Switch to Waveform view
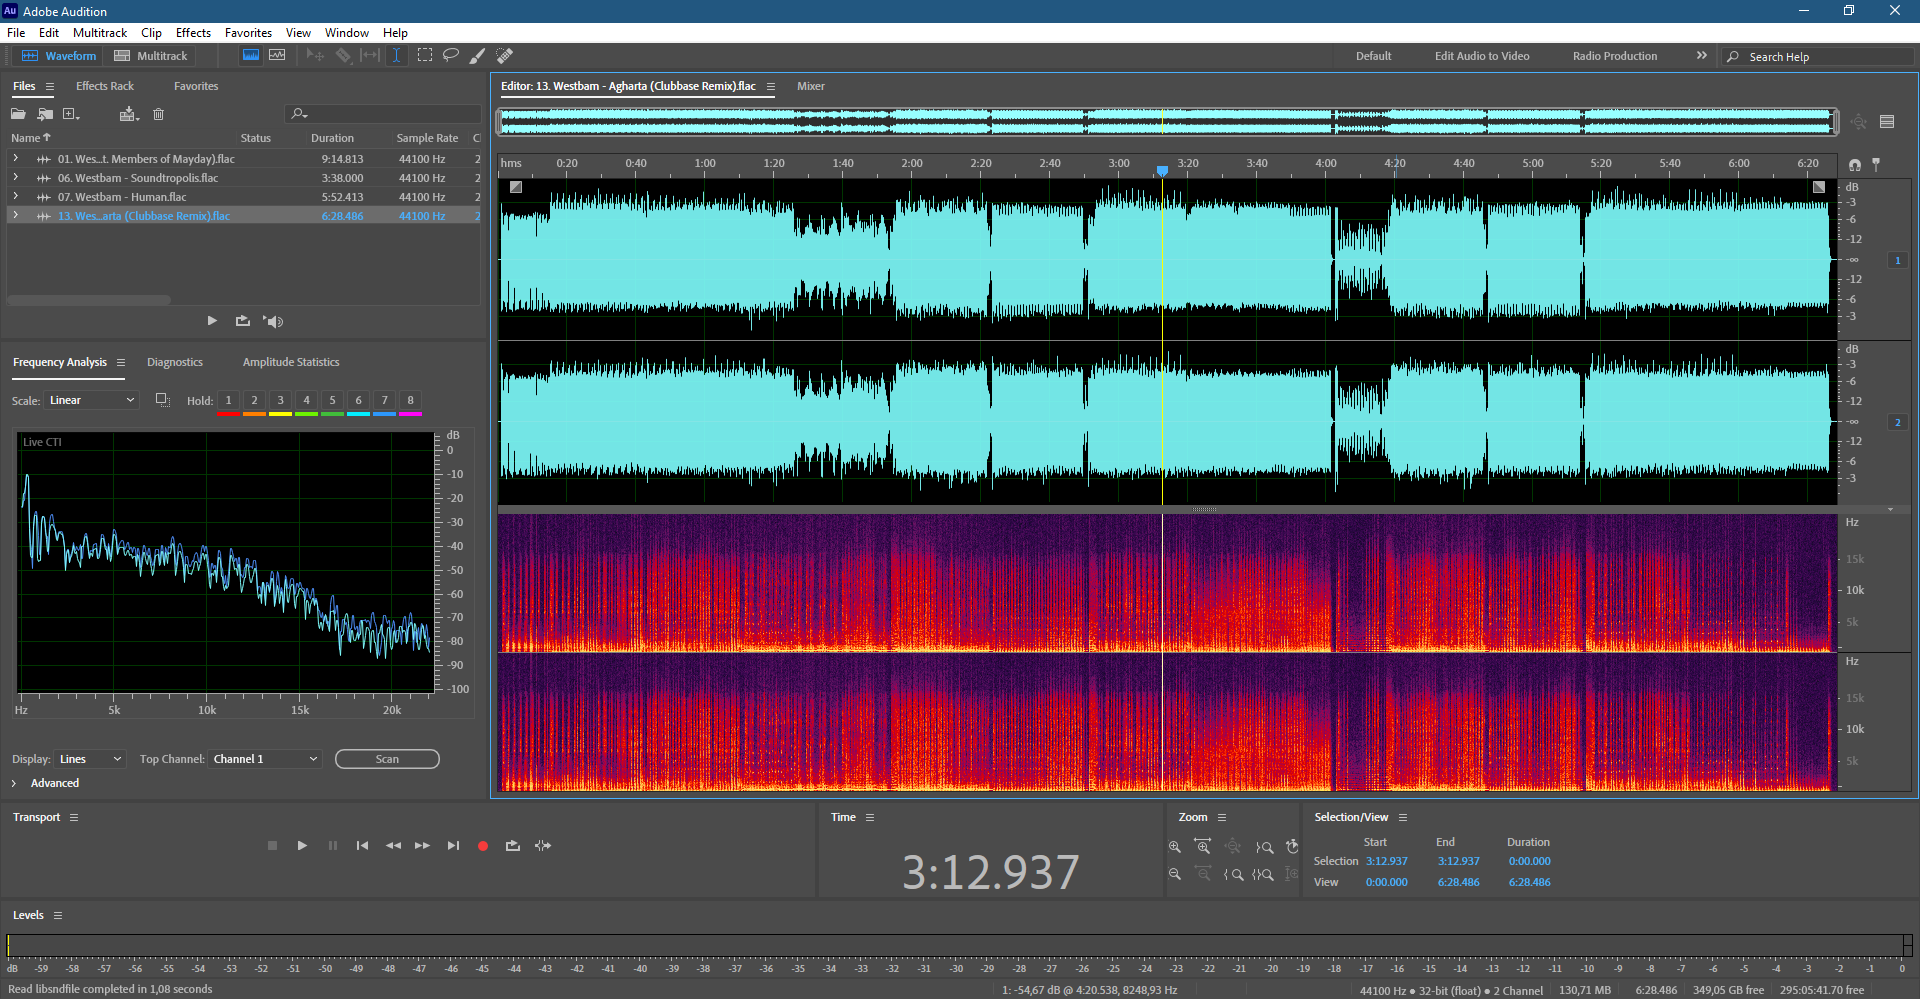Viewport: 1920px width, 999px height. 59,56
